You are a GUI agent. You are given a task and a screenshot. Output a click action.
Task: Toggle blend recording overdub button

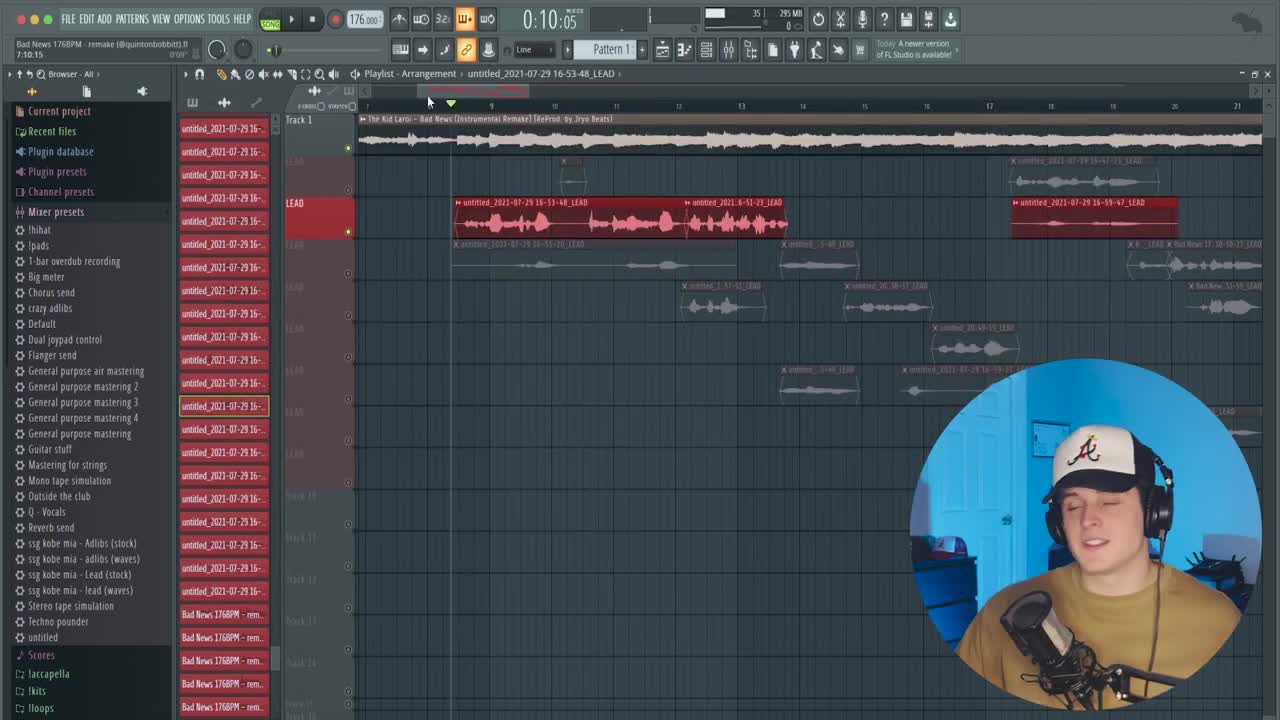point(465,19)
